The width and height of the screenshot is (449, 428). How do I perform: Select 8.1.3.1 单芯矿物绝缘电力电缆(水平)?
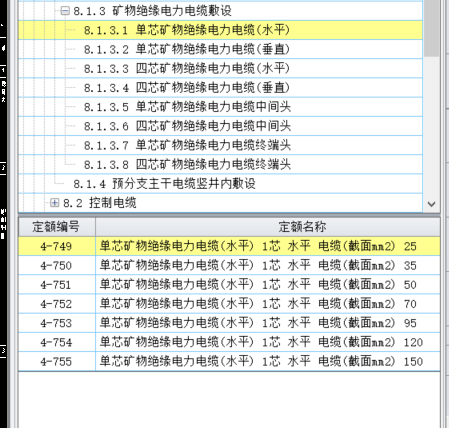[187, 30]
